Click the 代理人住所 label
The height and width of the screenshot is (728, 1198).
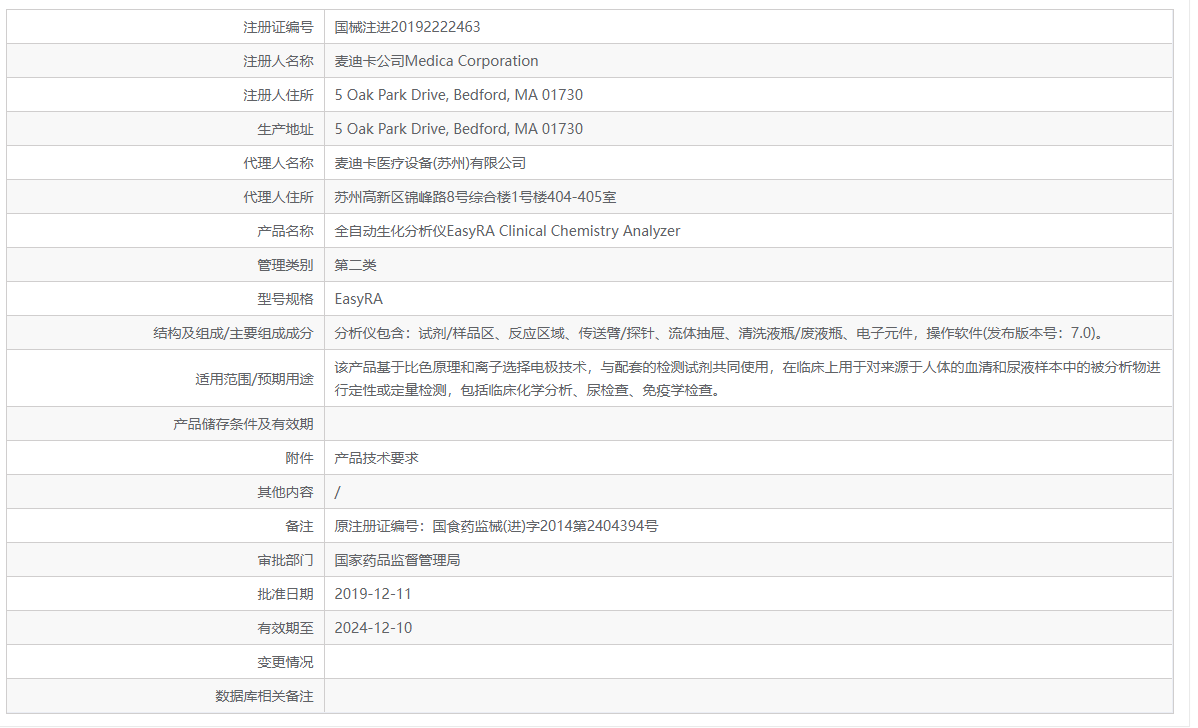click(278, 197)
